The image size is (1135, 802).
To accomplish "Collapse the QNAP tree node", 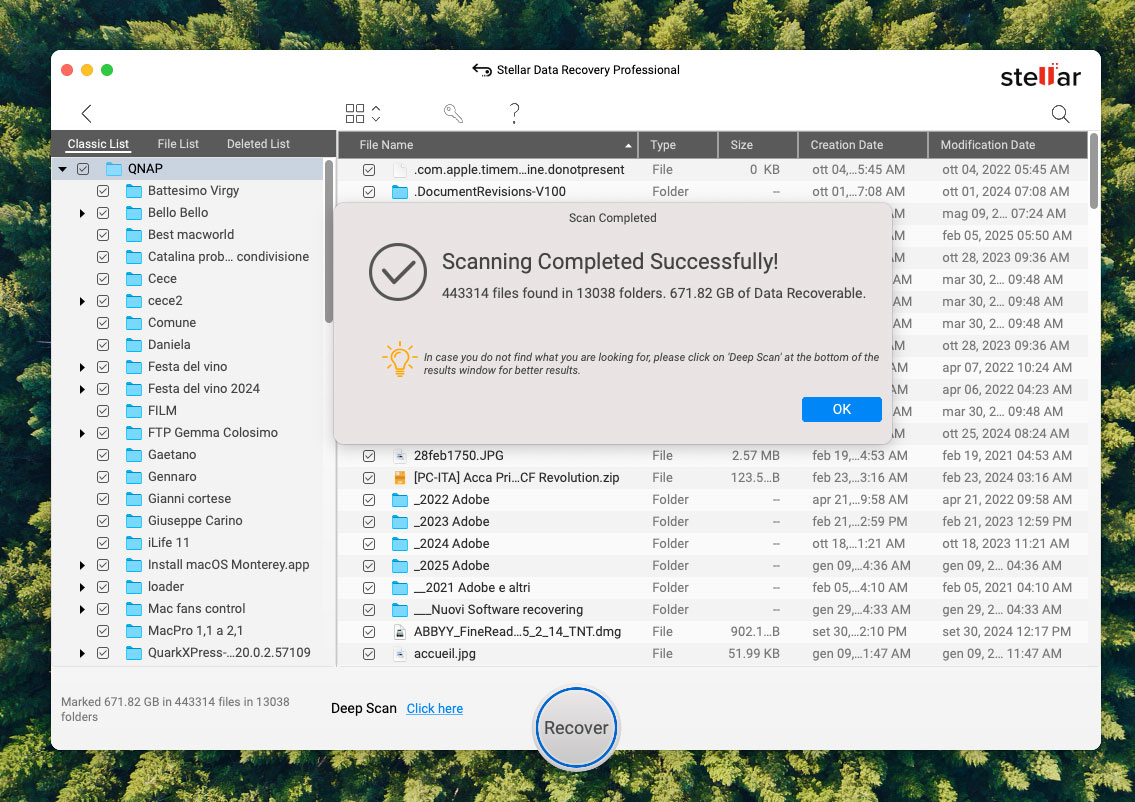I will click(x=63, y=169).
